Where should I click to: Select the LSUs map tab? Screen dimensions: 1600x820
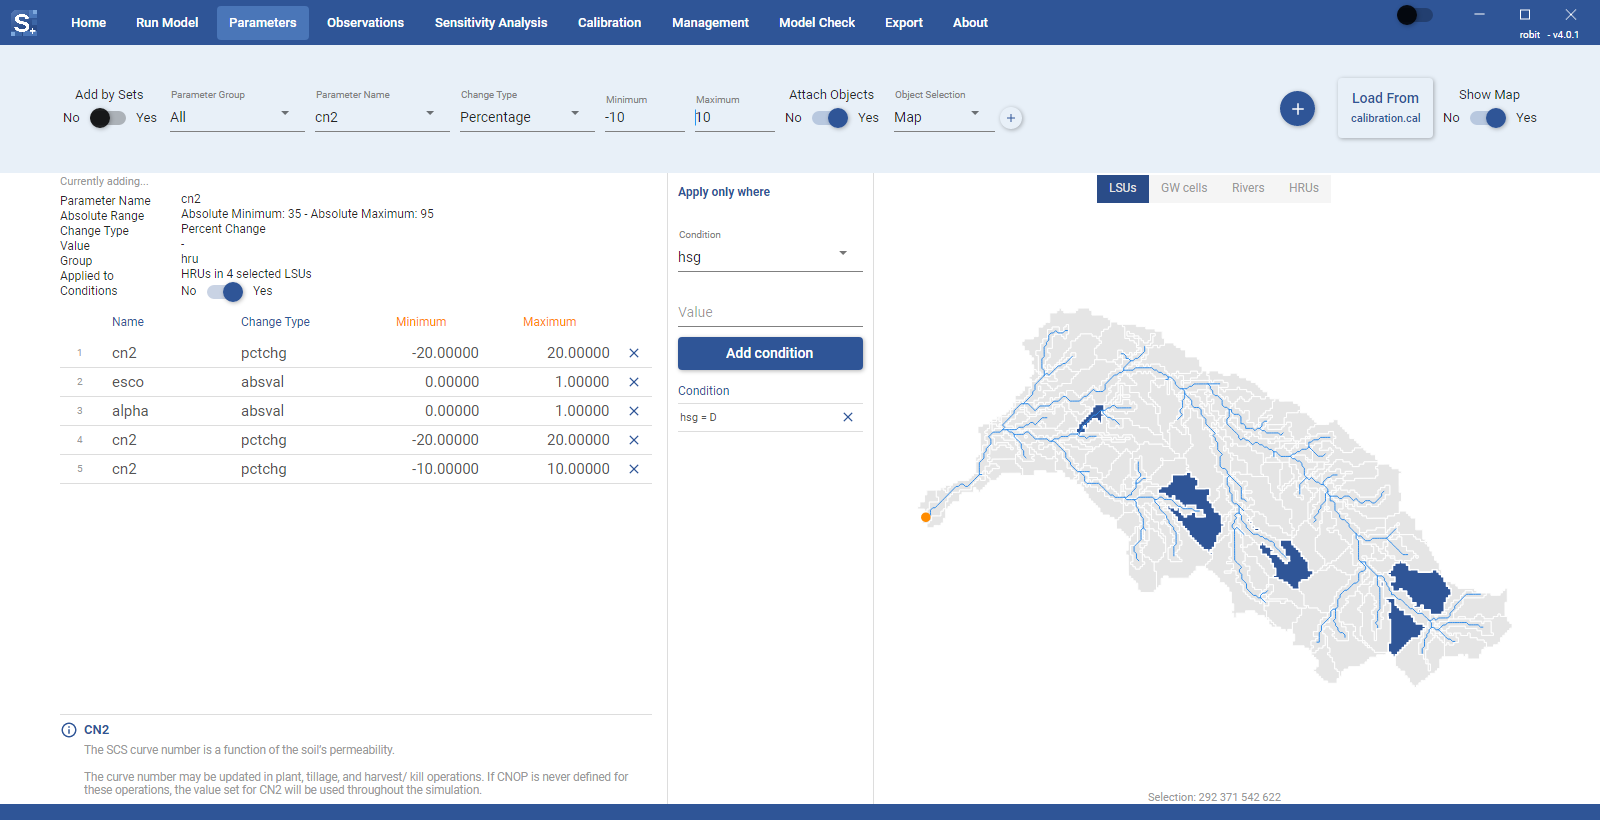tap(1123, 188)
